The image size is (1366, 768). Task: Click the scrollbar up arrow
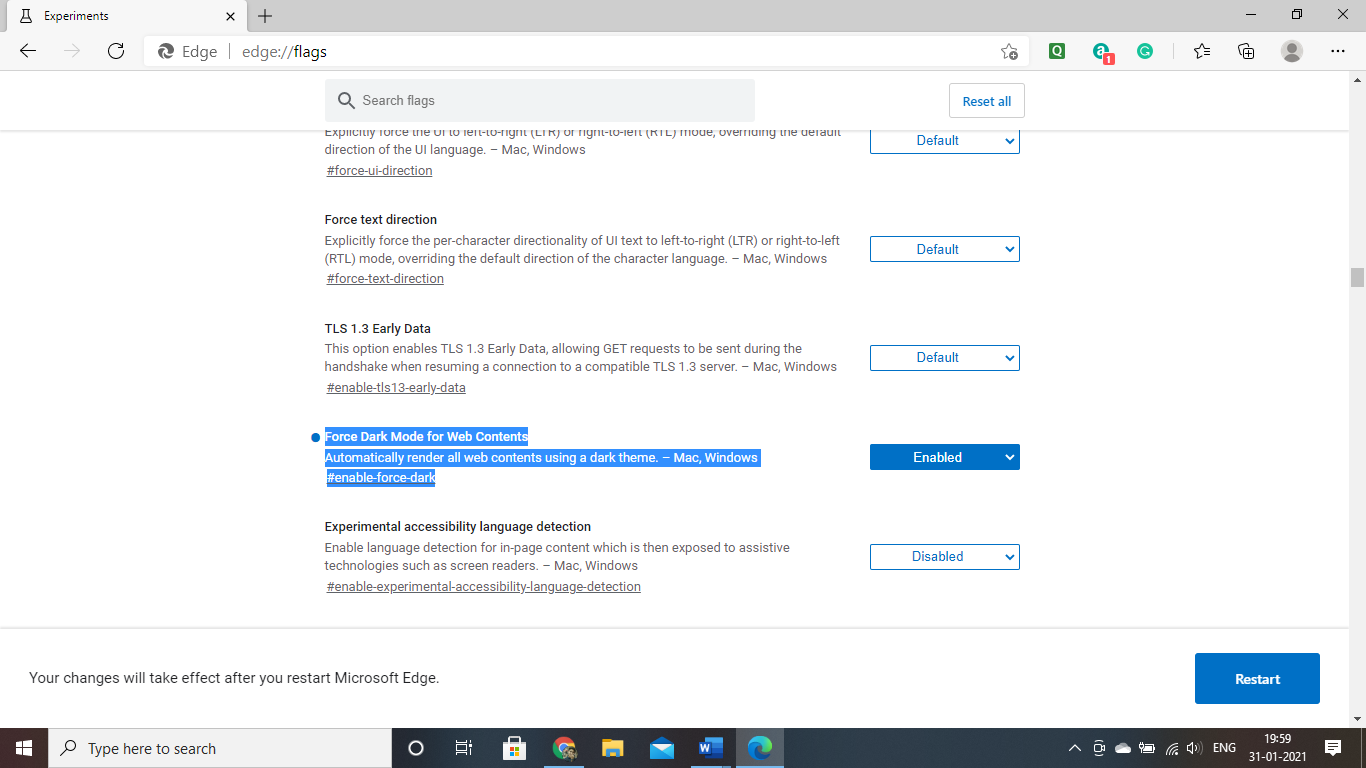point(1357,78)
